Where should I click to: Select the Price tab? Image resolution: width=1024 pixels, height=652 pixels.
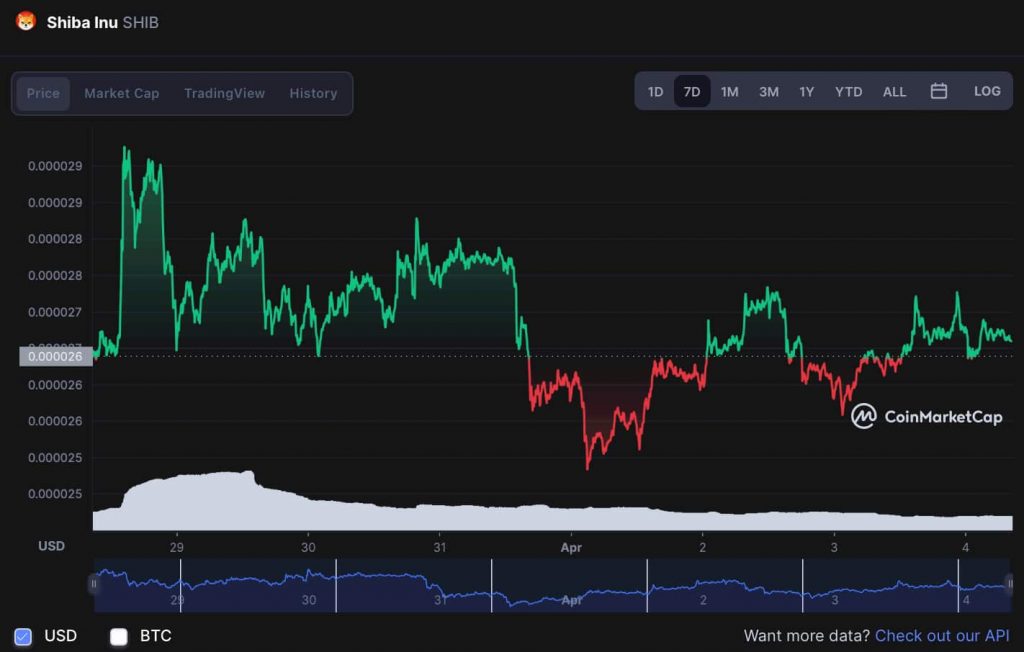click(x=42, y=93)
